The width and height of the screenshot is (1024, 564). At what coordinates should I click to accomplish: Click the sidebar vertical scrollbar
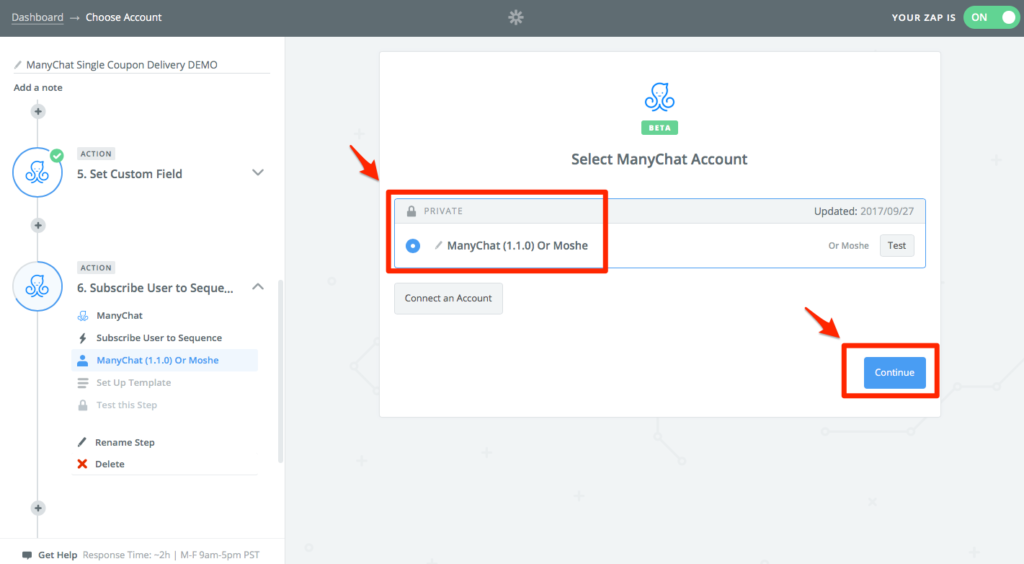281,371
